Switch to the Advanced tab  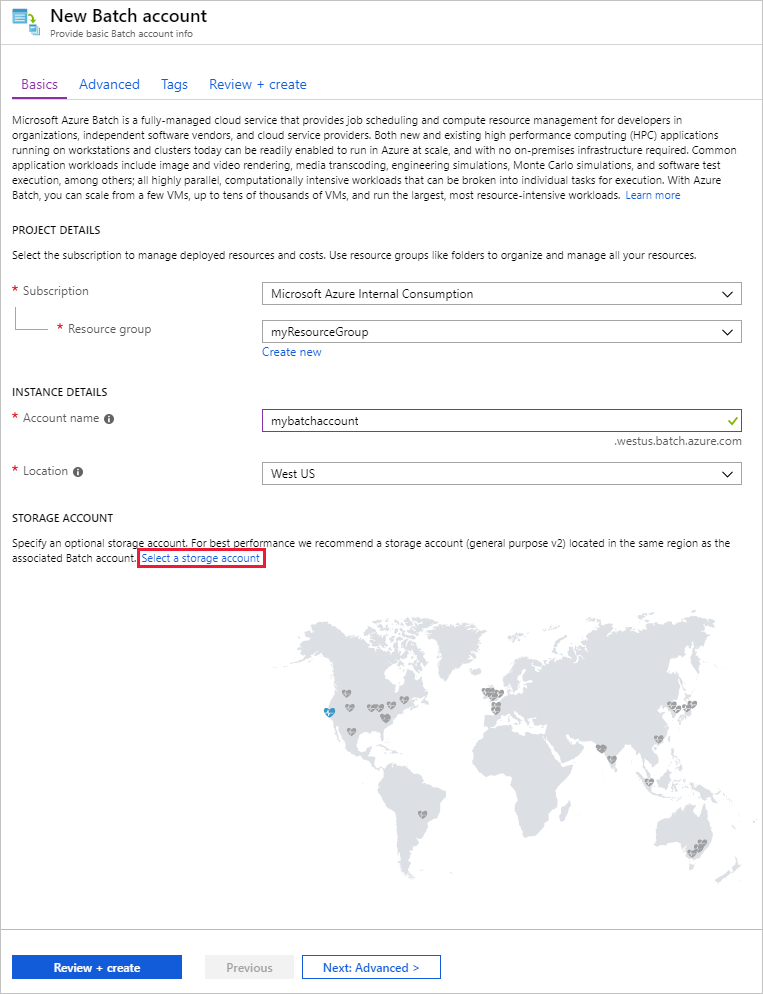[109, 85]
